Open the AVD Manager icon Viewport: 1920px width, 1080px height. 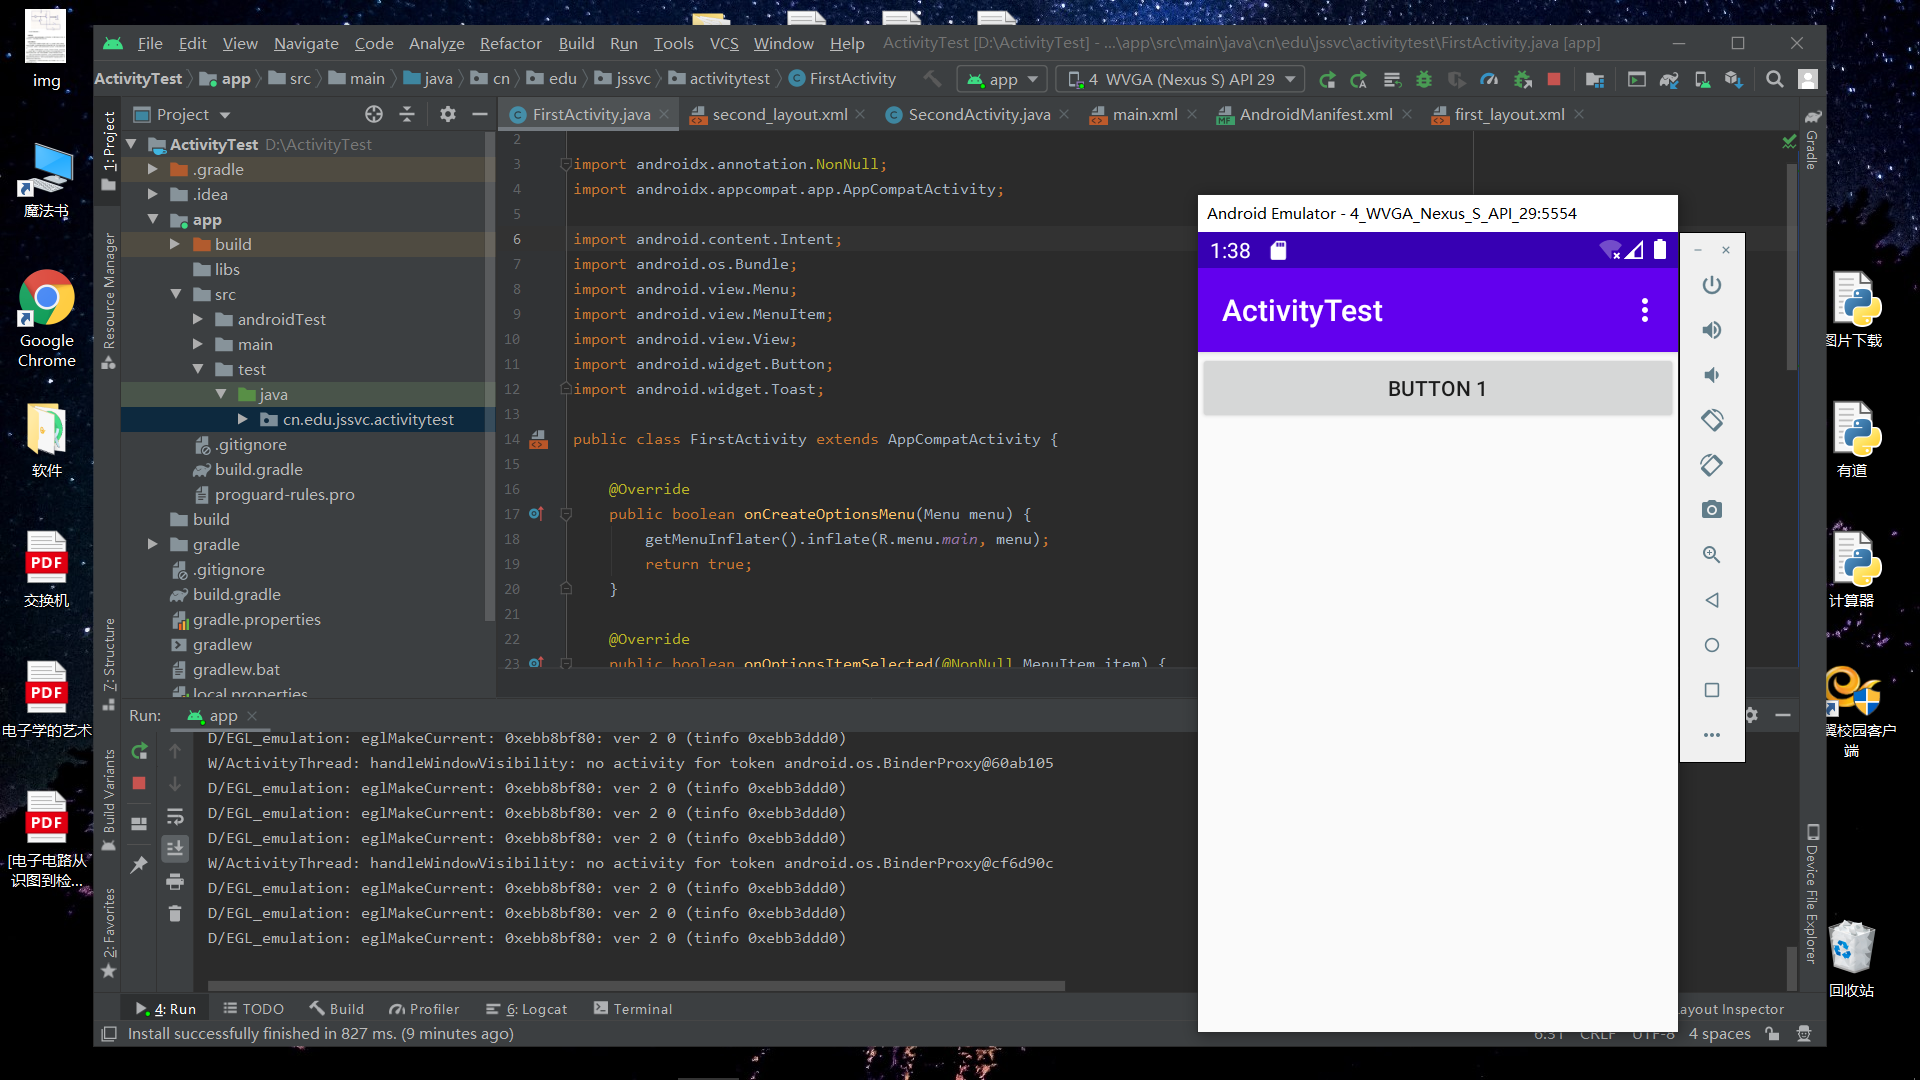[1702, 79]
